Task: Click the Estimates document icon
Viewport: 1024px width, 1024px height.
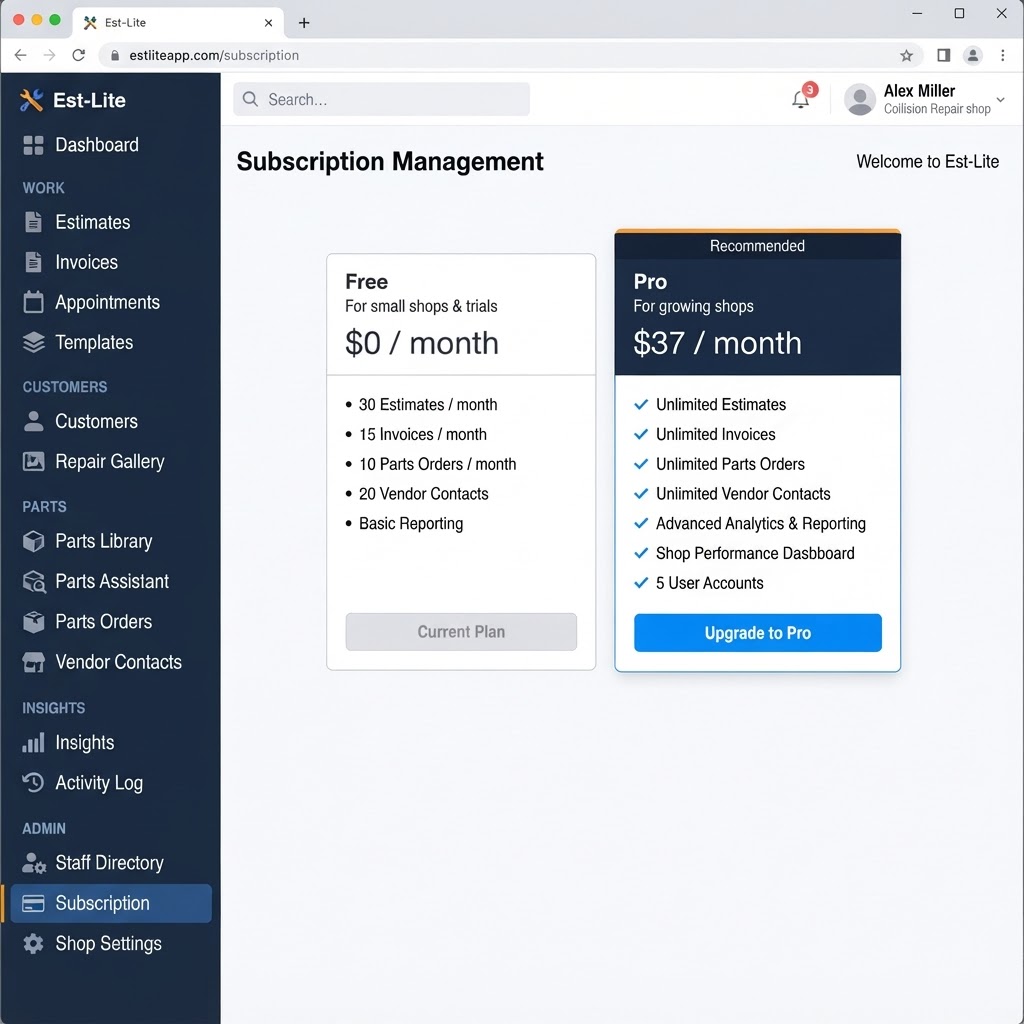Action: point(33,222)
